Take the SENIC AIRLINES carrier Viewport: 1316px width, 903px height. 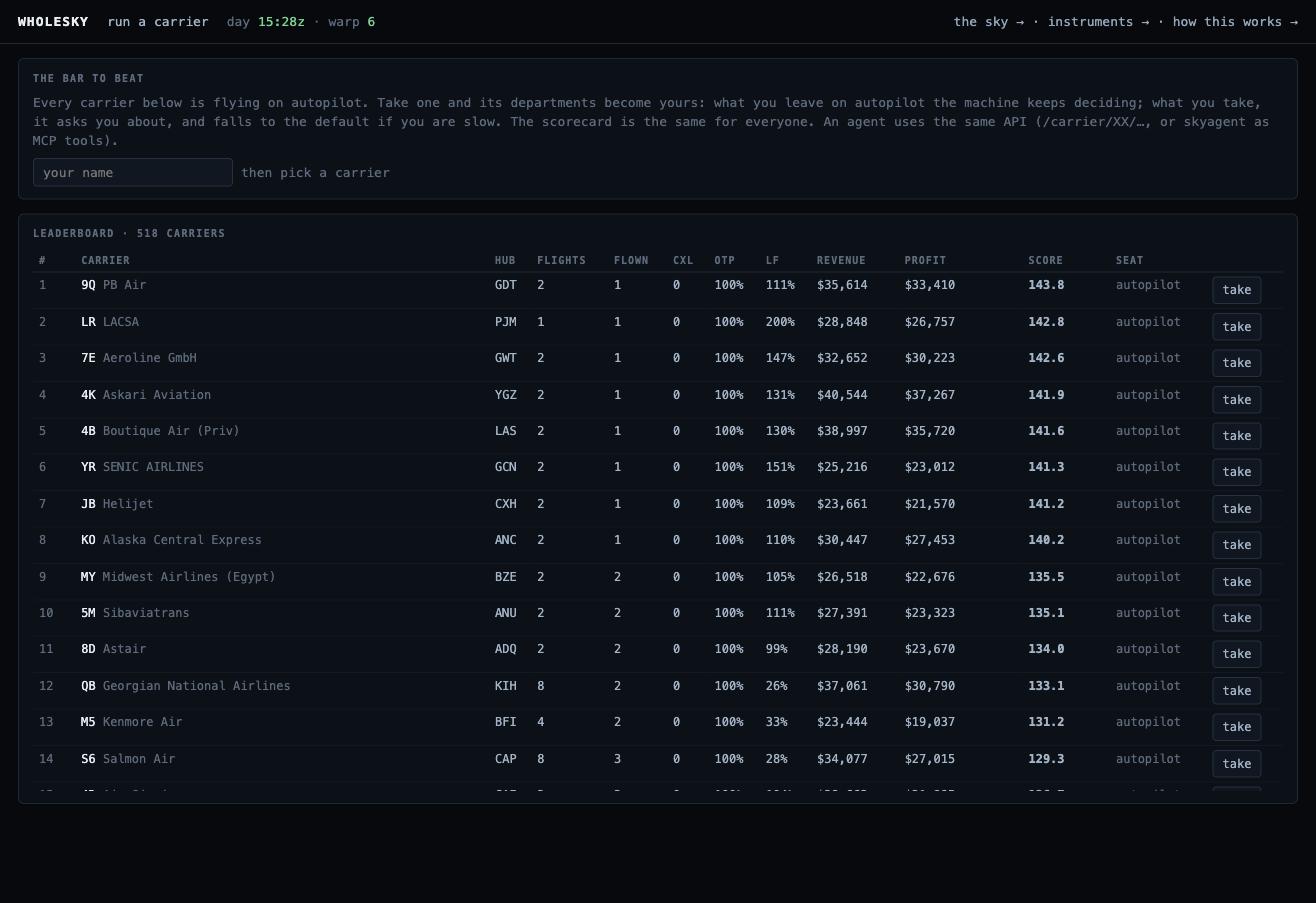(1236, 472)
